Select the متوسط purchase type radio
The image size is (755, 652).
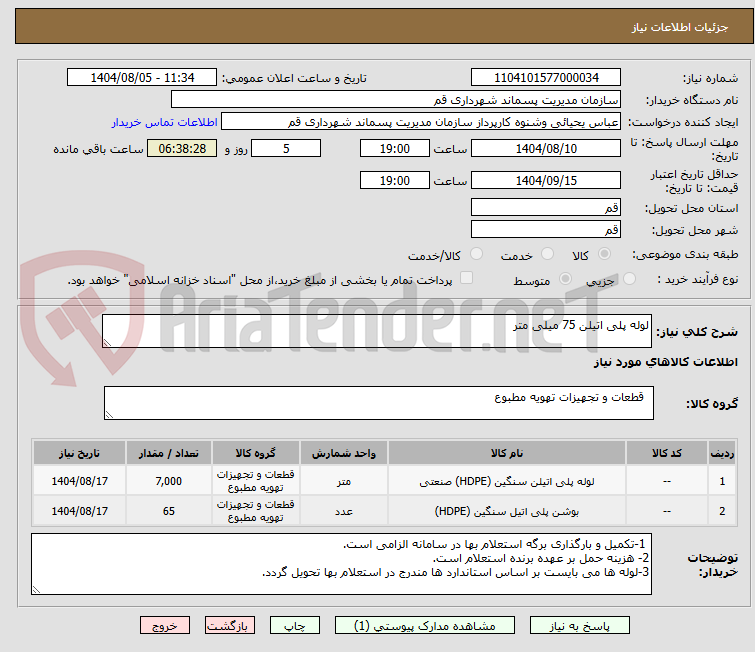tap(565, 278)
